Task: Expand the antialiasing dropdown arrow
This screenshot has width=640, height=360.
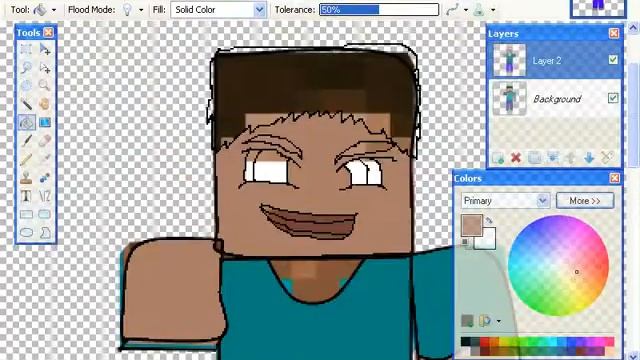Action: [x=466, y=10]
